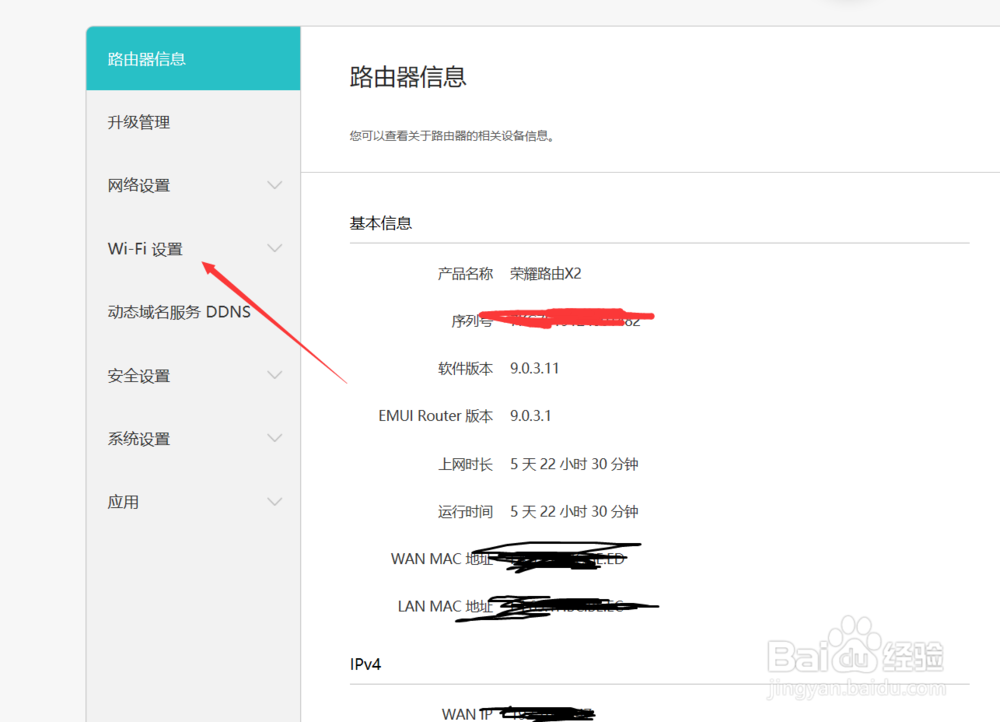Click the page description text below heading
The height and width of the screenshot is (722, 1000).
[452, 136]
